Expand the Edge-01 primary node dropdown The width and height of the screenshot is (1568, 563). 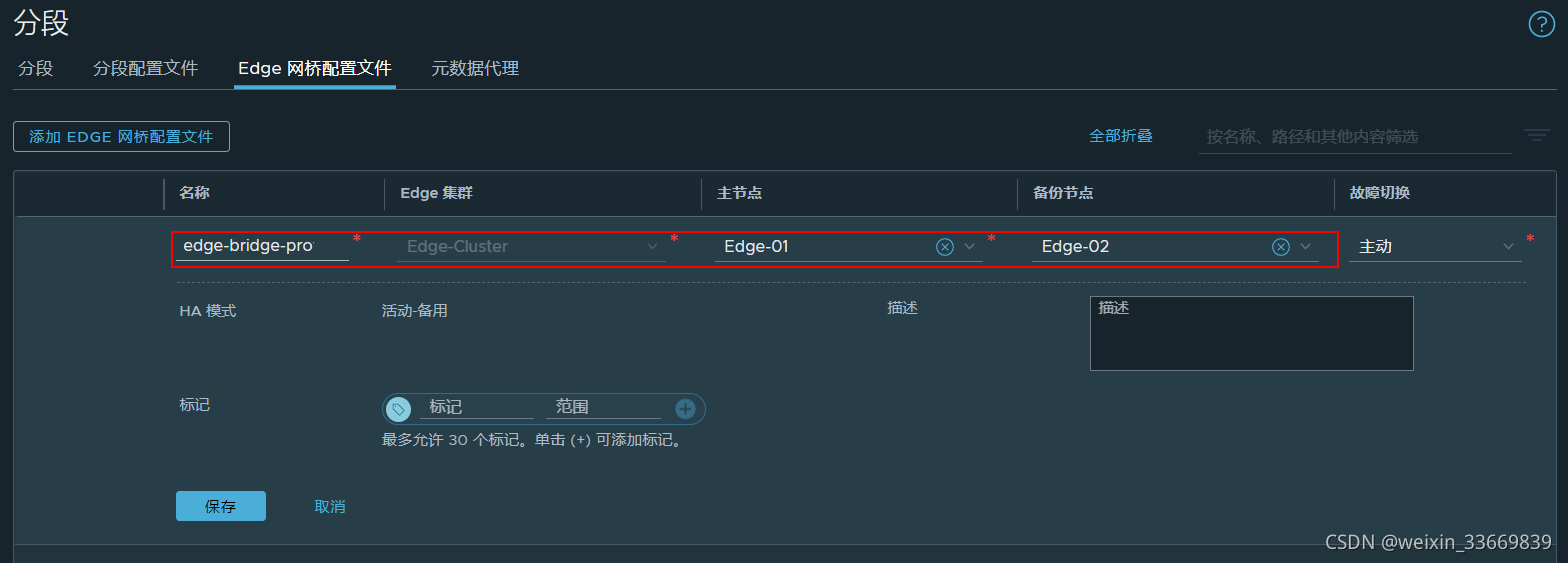969,247
